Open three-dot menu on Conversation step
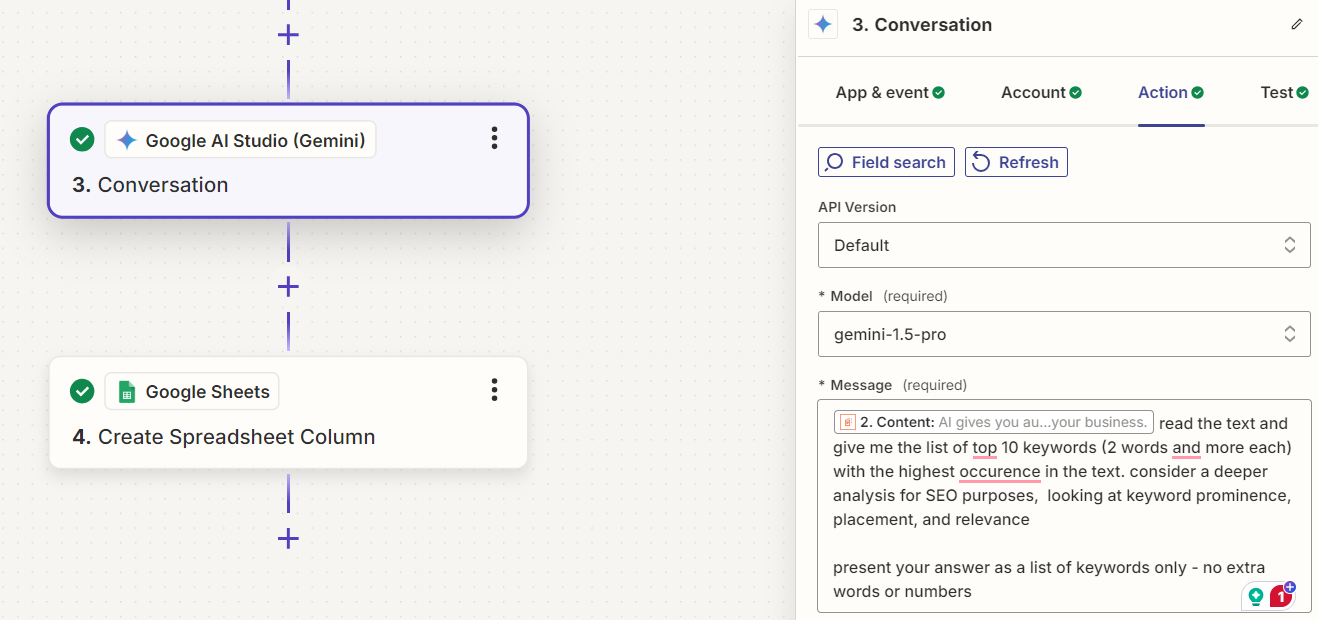 pyautogui.click(x=494, y=139)
